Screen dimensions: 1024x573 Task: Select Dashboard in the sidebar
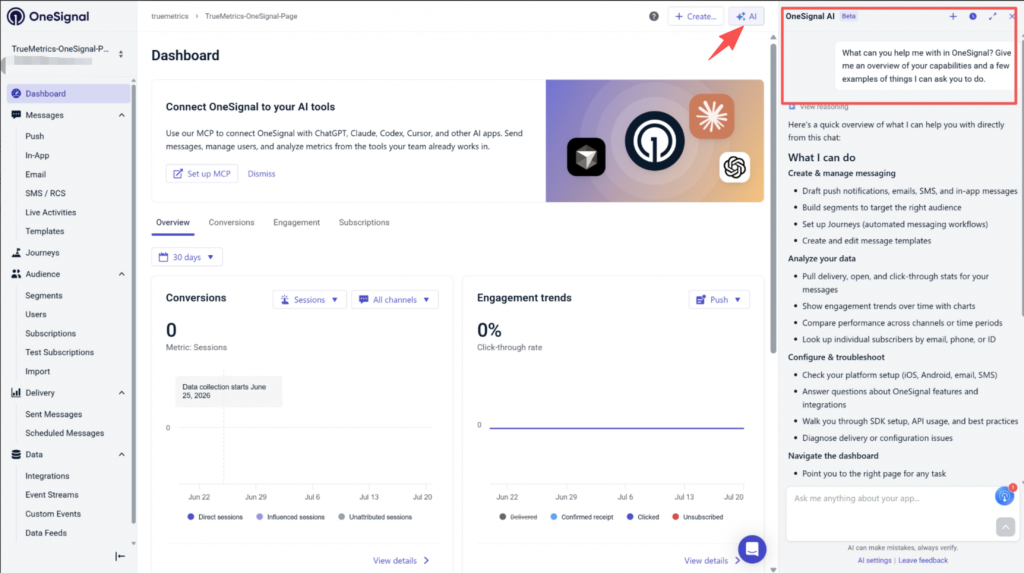pyautogui.click(x=69, y=93)
